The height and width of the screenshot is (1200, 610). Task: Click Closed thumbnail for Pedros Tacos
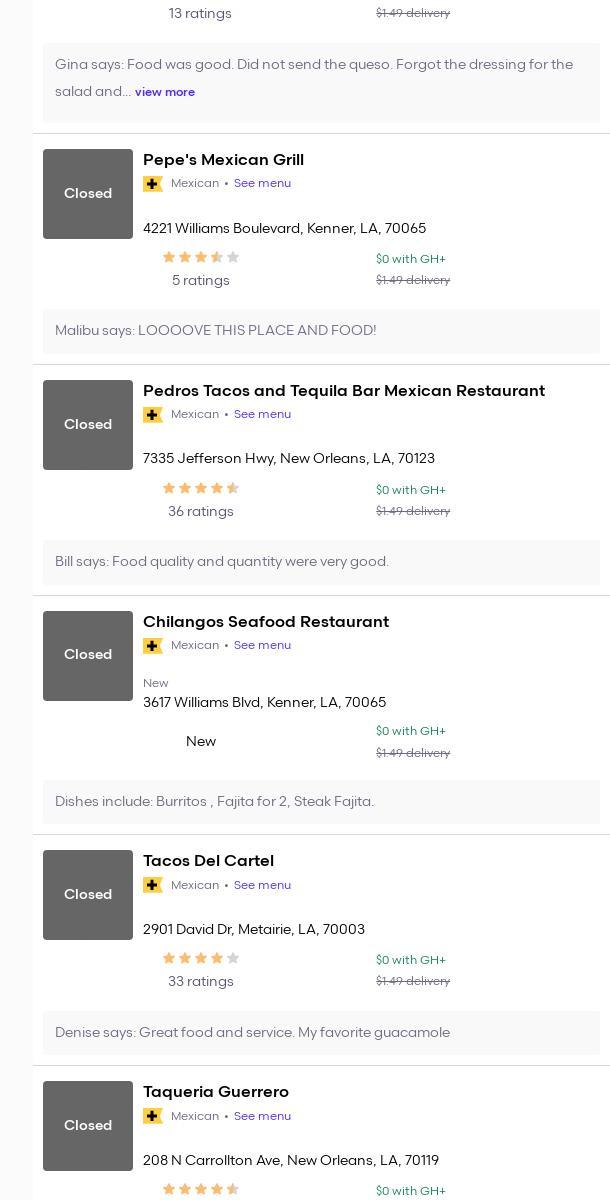[88, 425]
